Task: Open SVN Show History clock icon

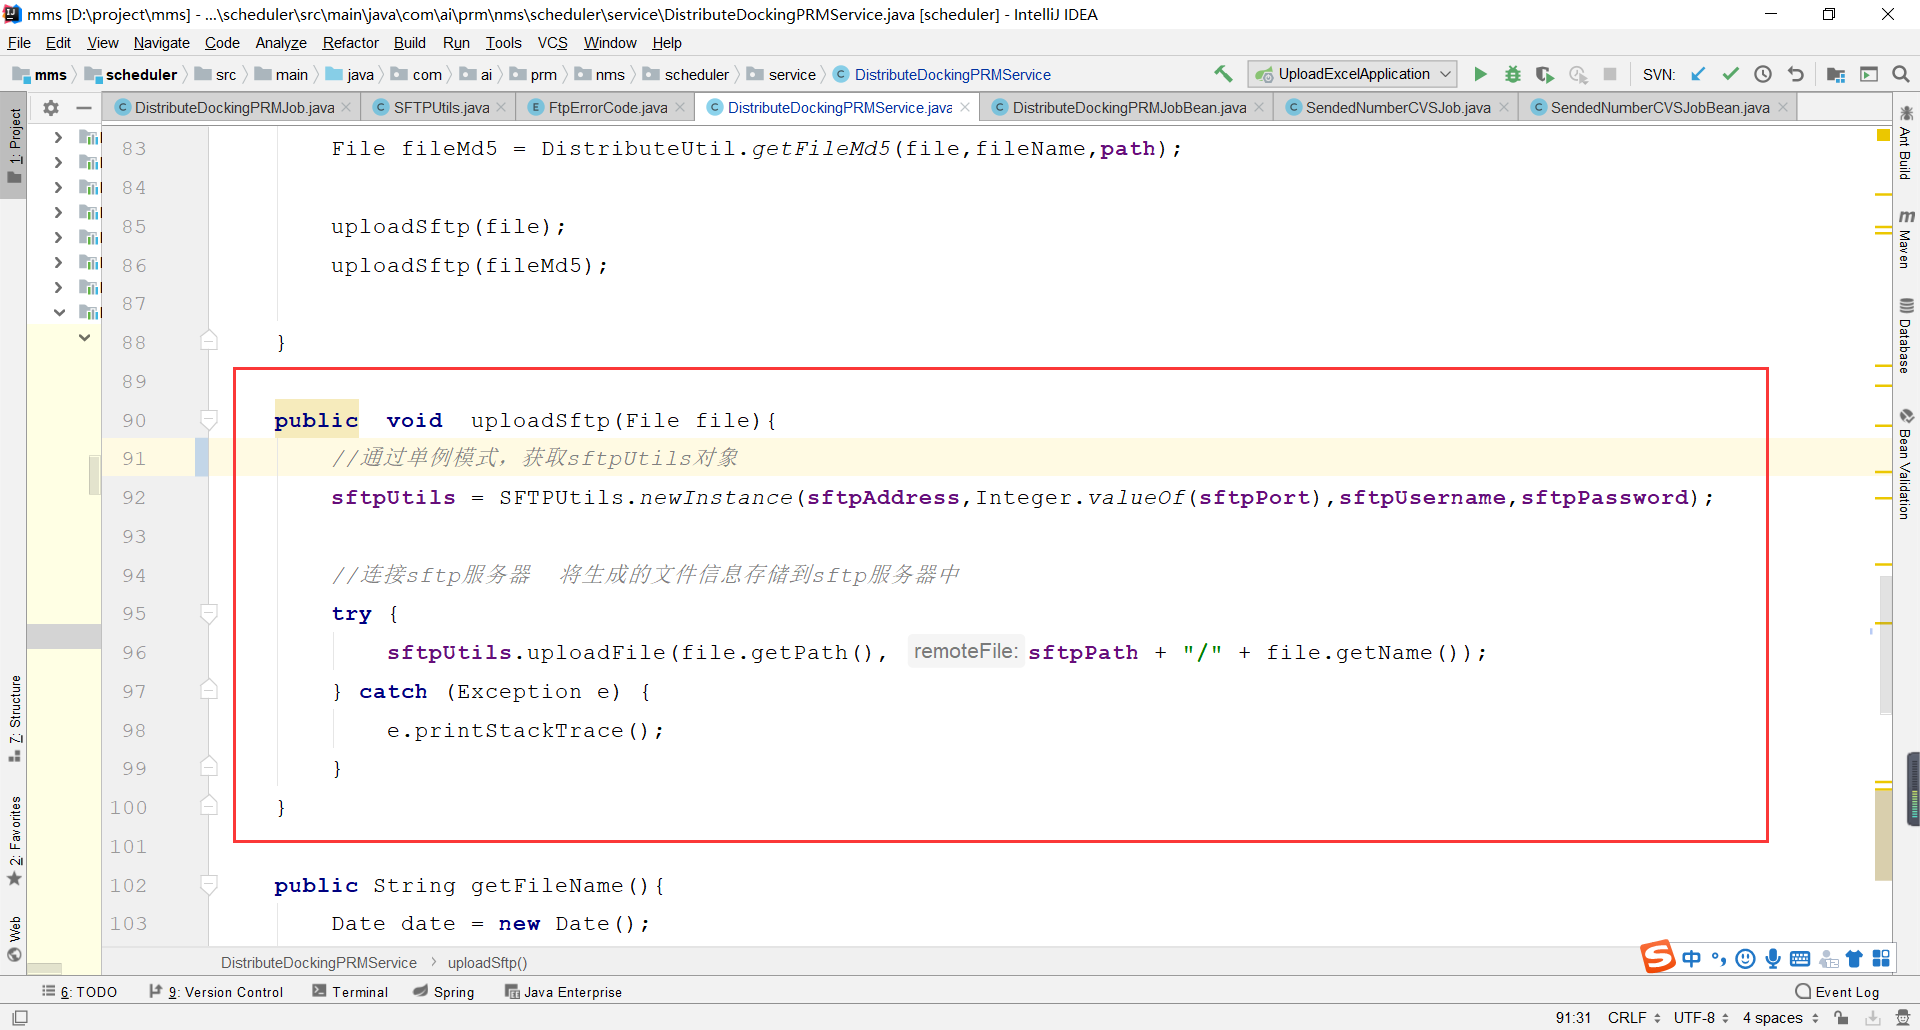Action: [1763, 74]
